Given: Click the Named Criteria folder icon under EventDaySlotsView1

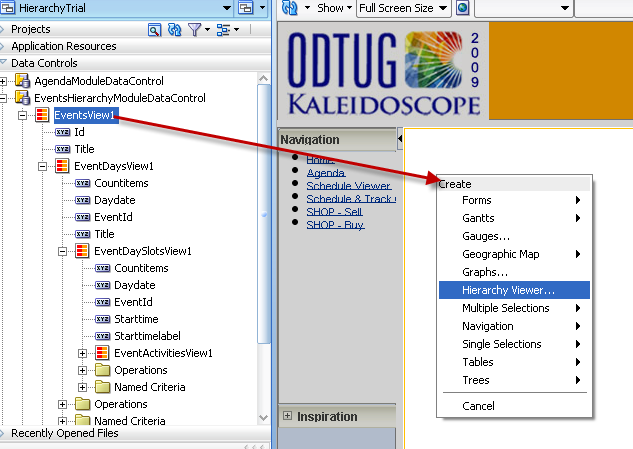Looking at the screenshot, I should click(x=103, y=387).
